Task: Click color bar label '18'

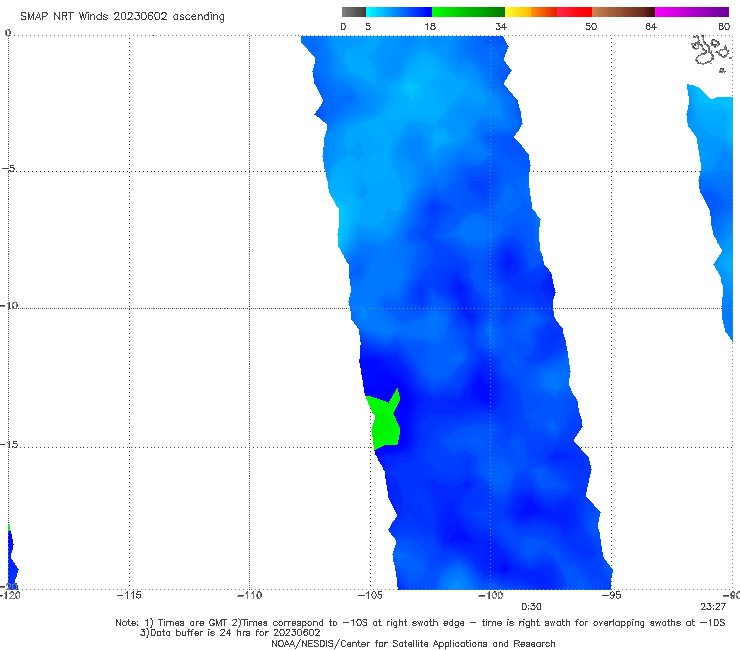Action: pos(430,26)
